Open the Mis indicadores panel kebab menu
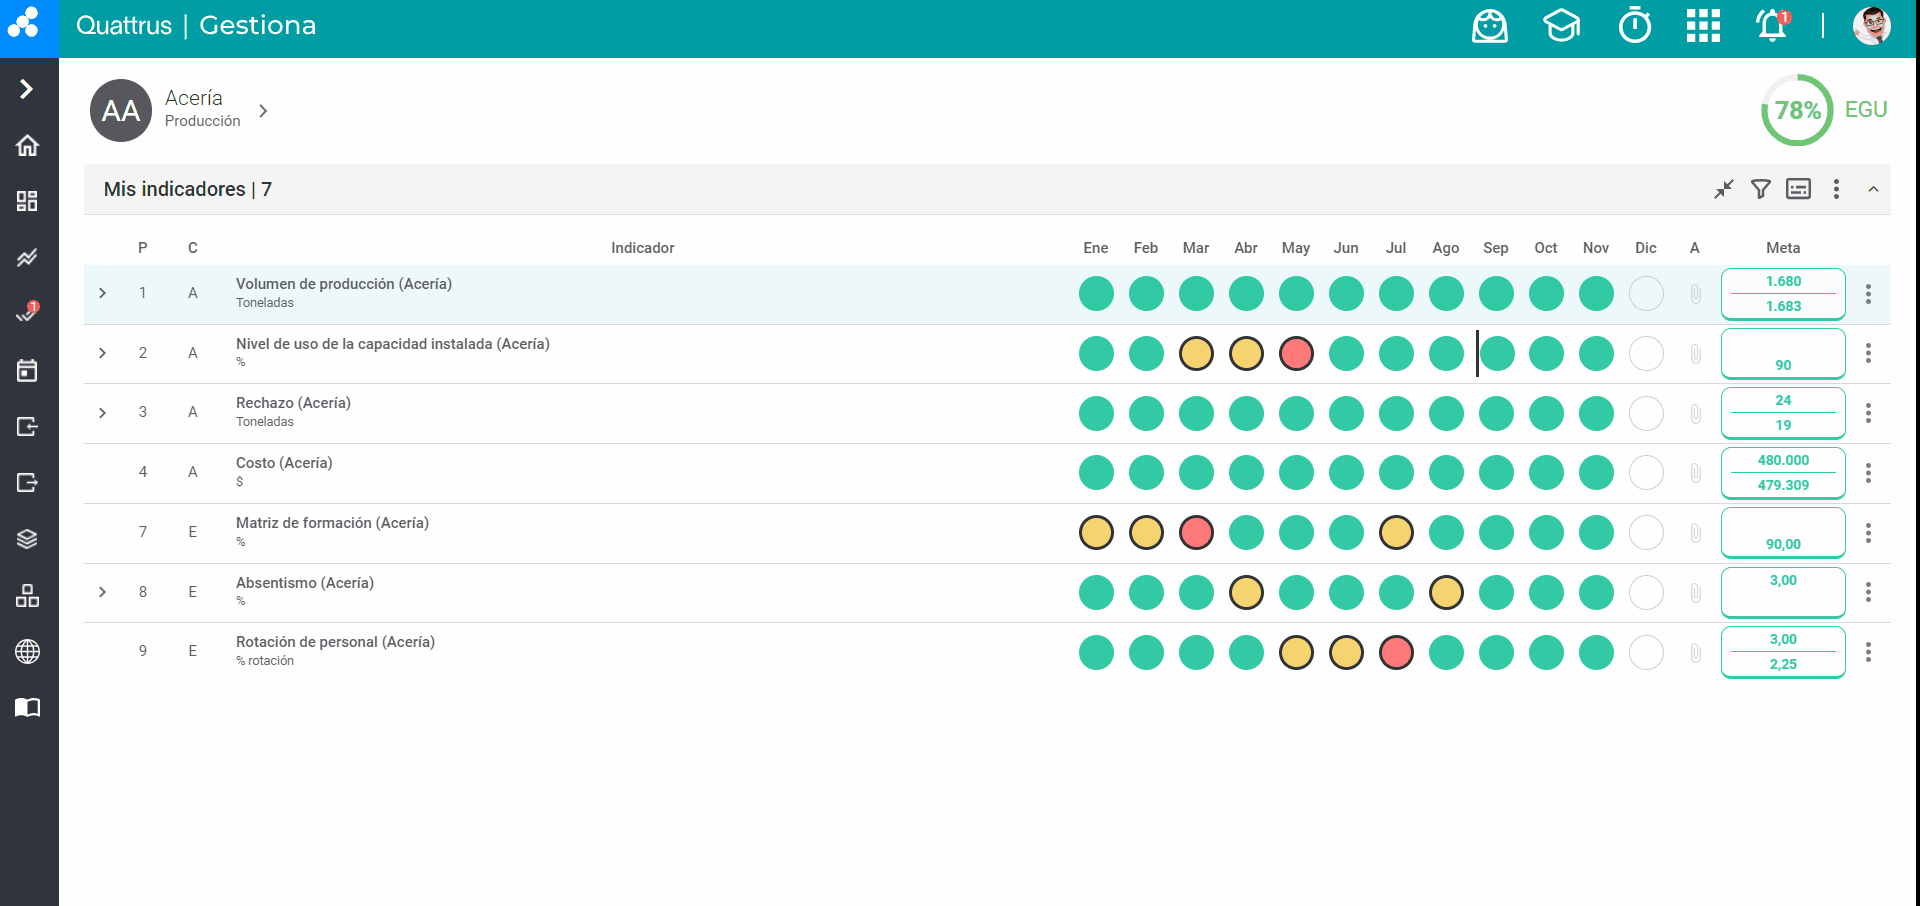The height and width of the screenshot is (906, 1920). point(1836,189)
